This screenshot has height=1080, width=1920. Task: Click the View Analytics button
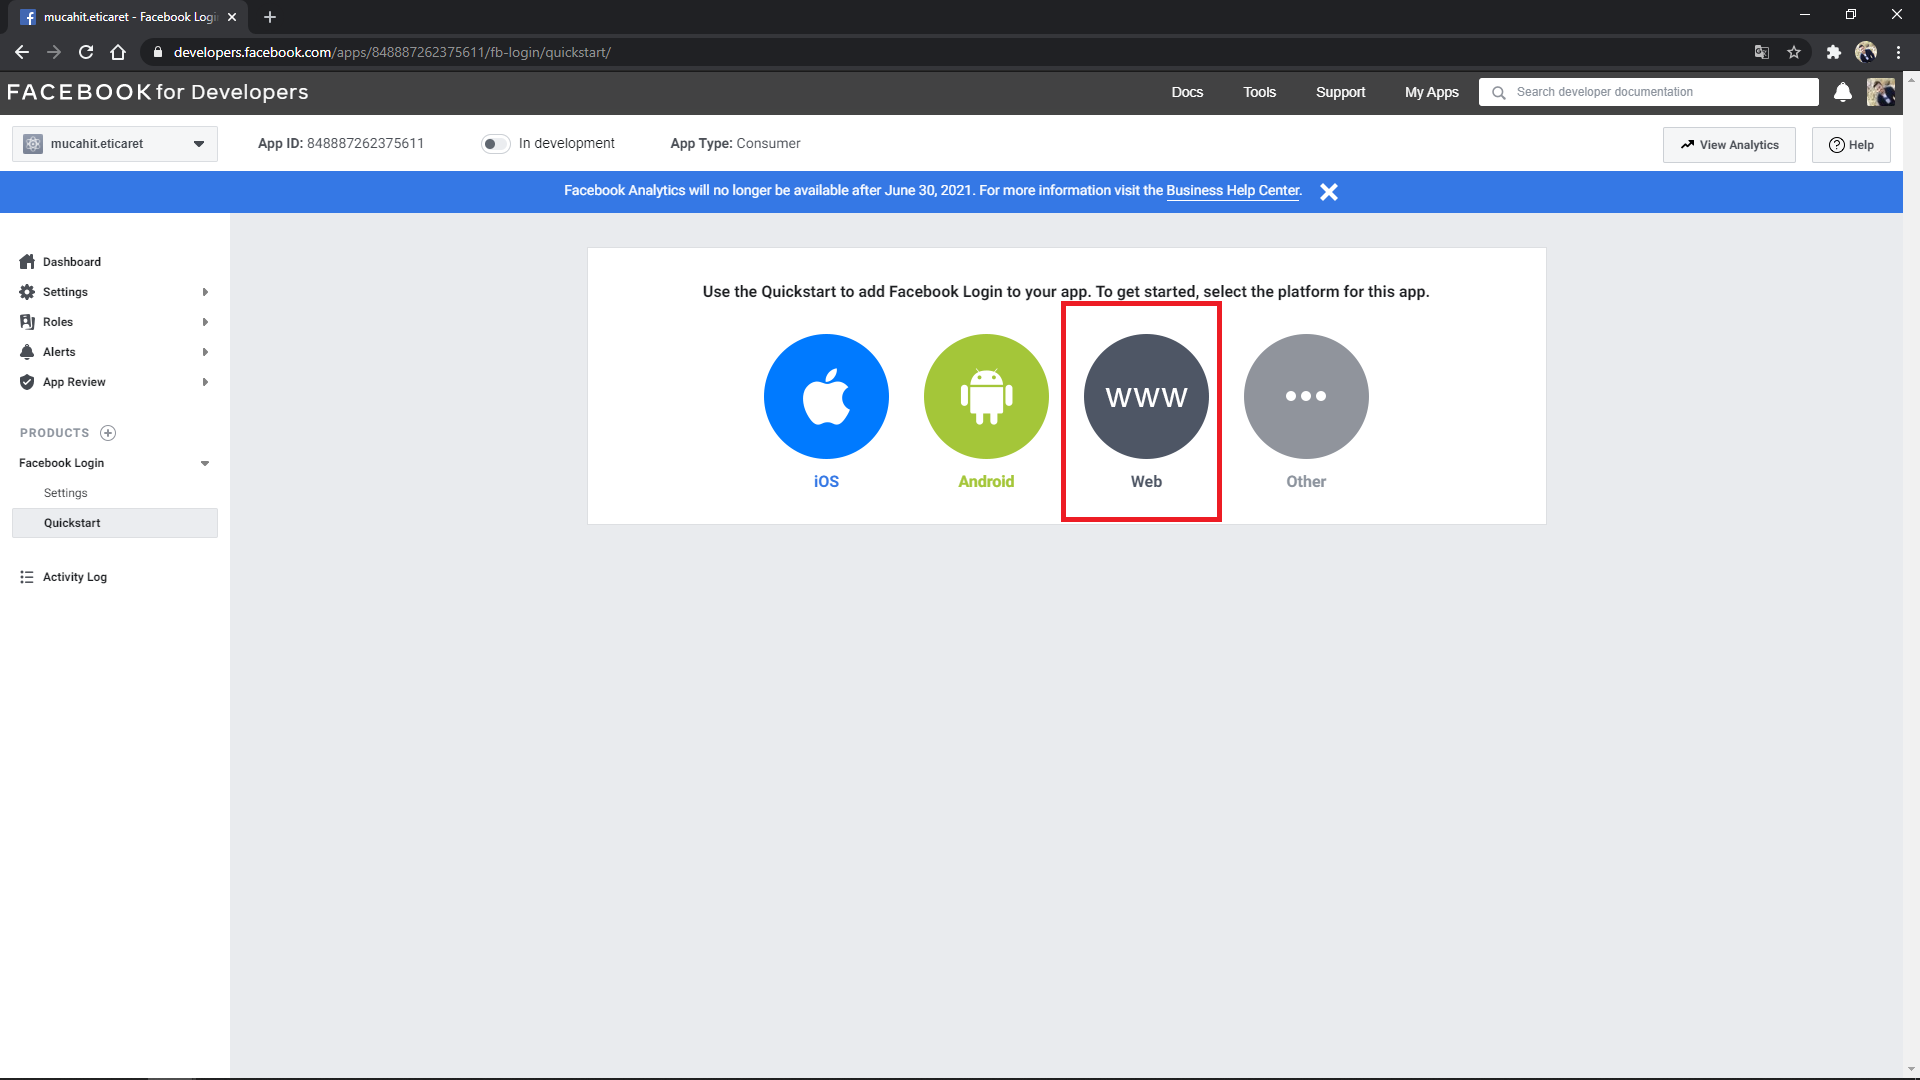tap(1729, 145)
